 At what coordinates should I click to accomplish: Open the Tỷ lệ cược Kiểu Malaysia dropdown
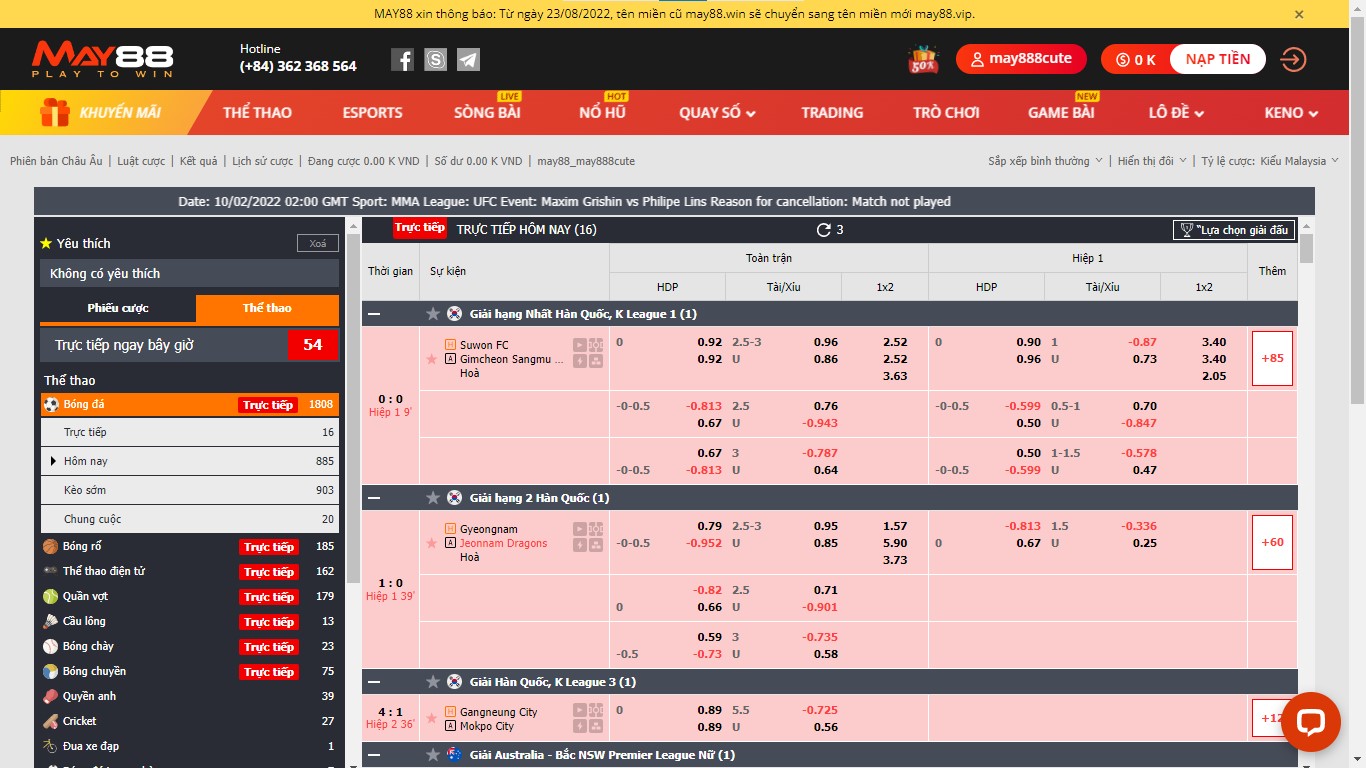click(1270, 161)
